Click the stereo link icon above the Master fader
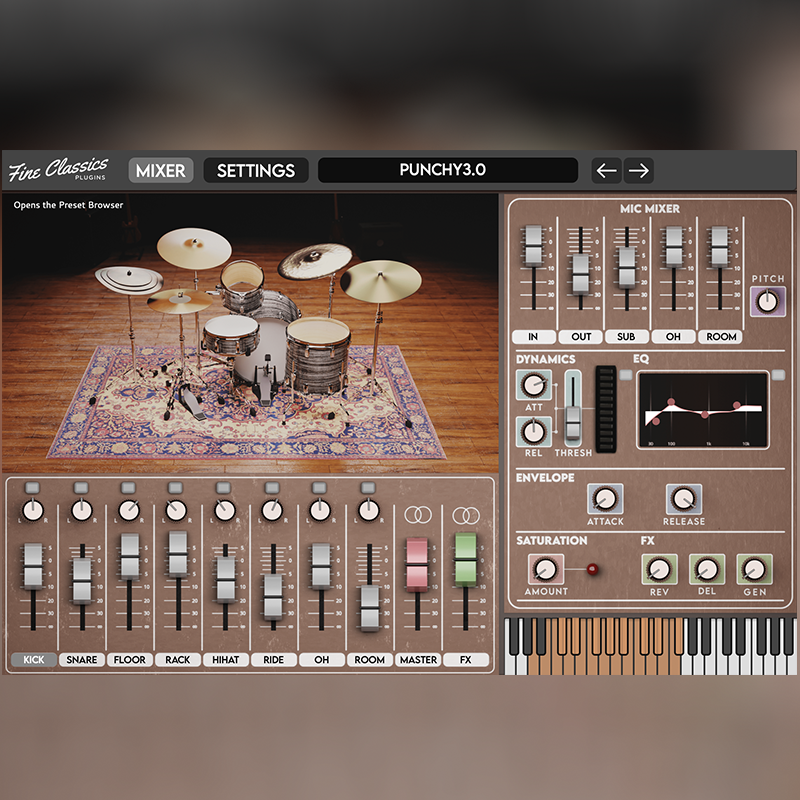The height and width of the screenshot is (800, 800). [418, 513]
